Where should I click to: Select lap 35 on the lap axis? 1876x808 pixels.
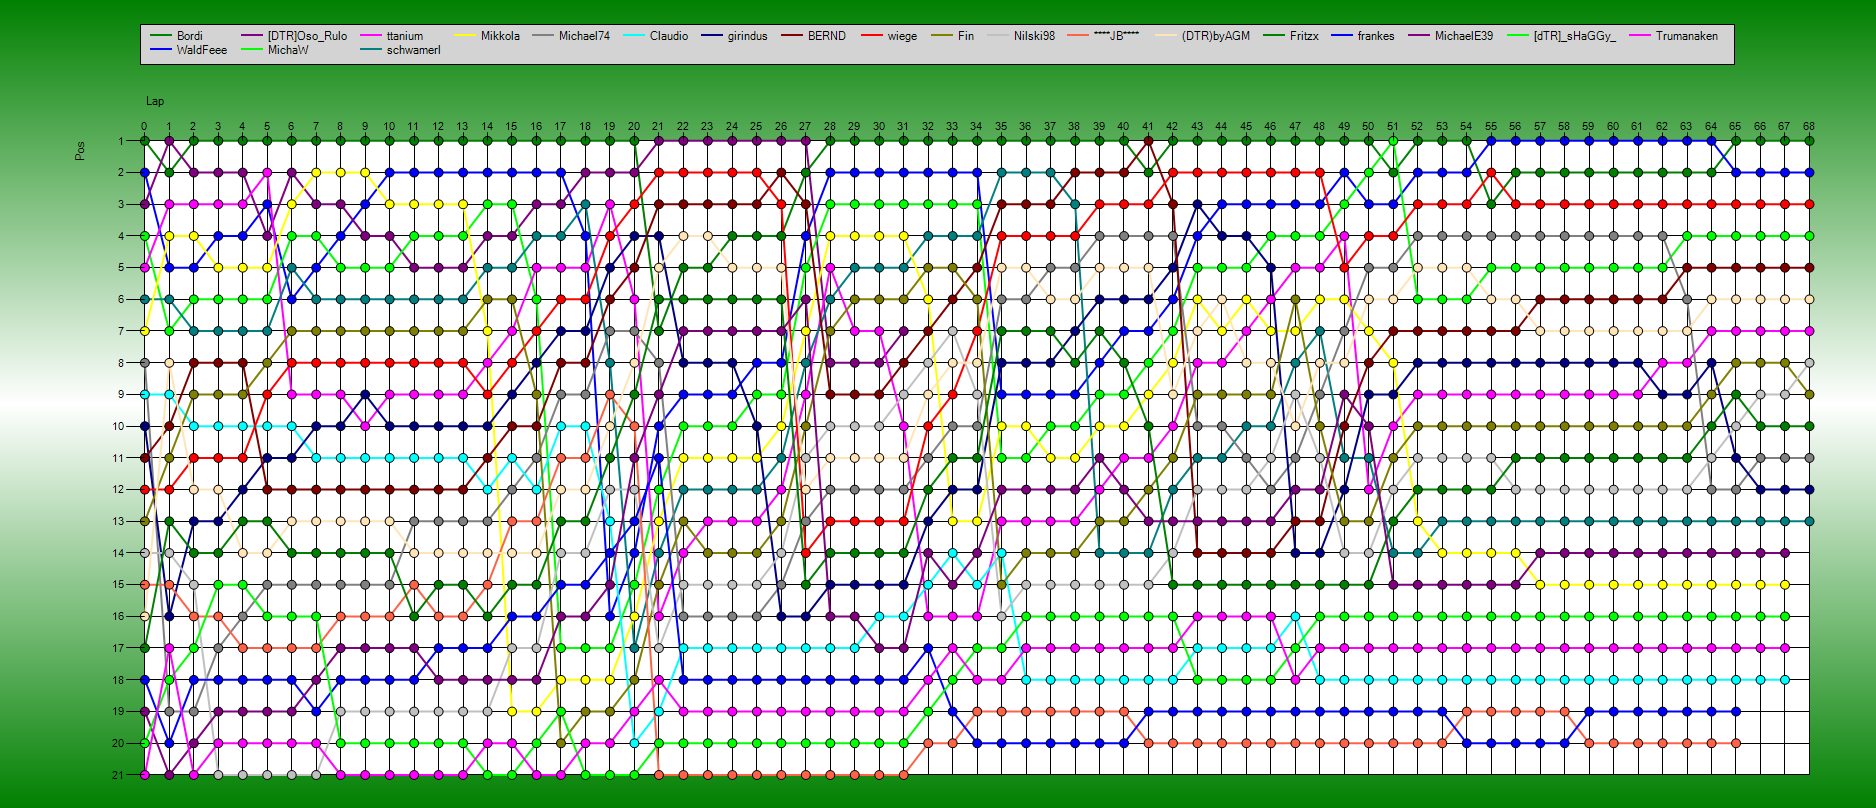(x=1000, y=127)
